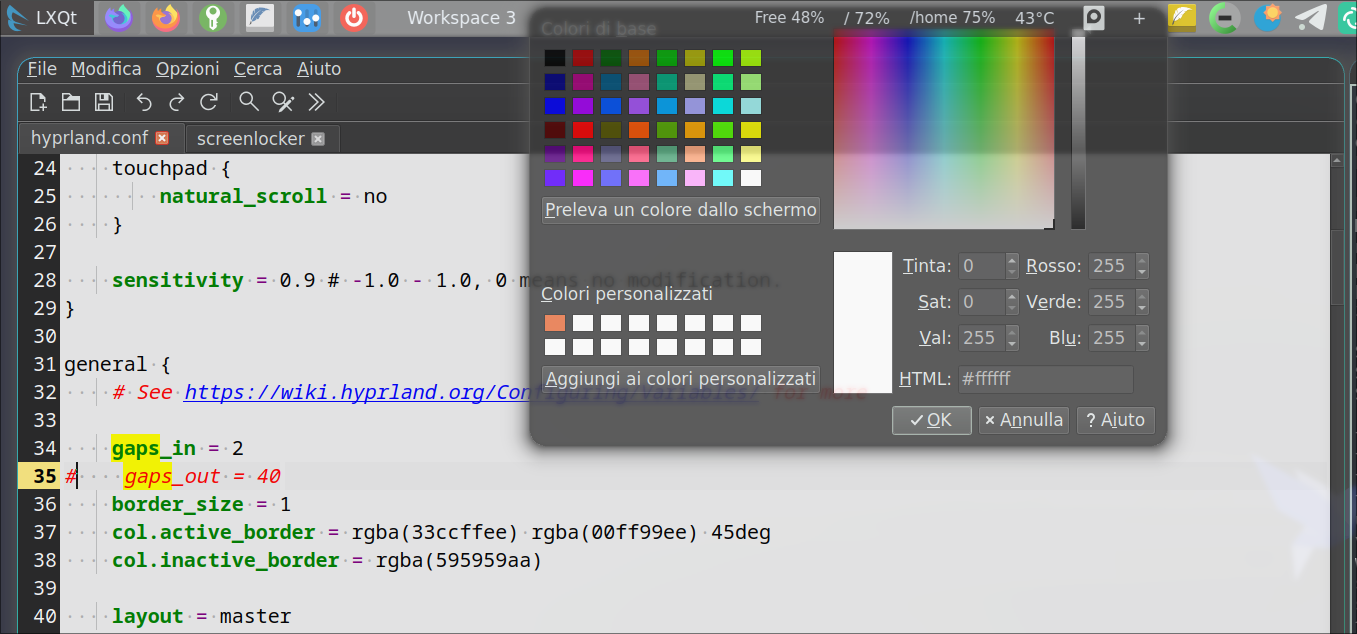The height and width of the screenshot is (634, 1357).
Task: Open the search tool
Action: click(248, 101)
